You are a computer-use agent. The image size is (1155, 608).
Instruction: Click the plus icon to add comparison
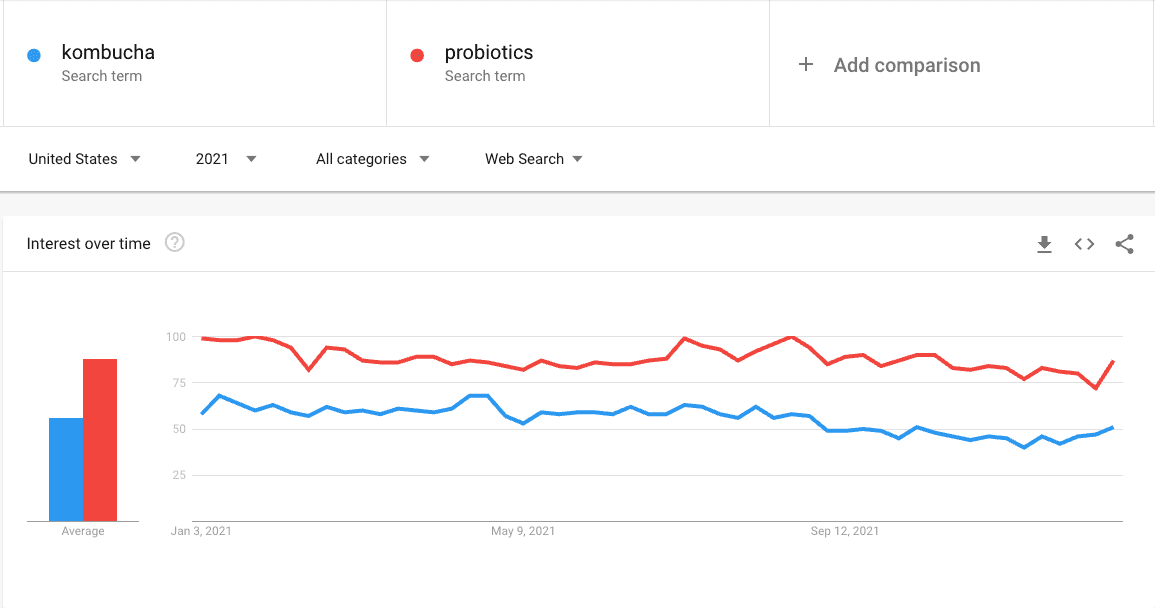(x=806, y=65)
